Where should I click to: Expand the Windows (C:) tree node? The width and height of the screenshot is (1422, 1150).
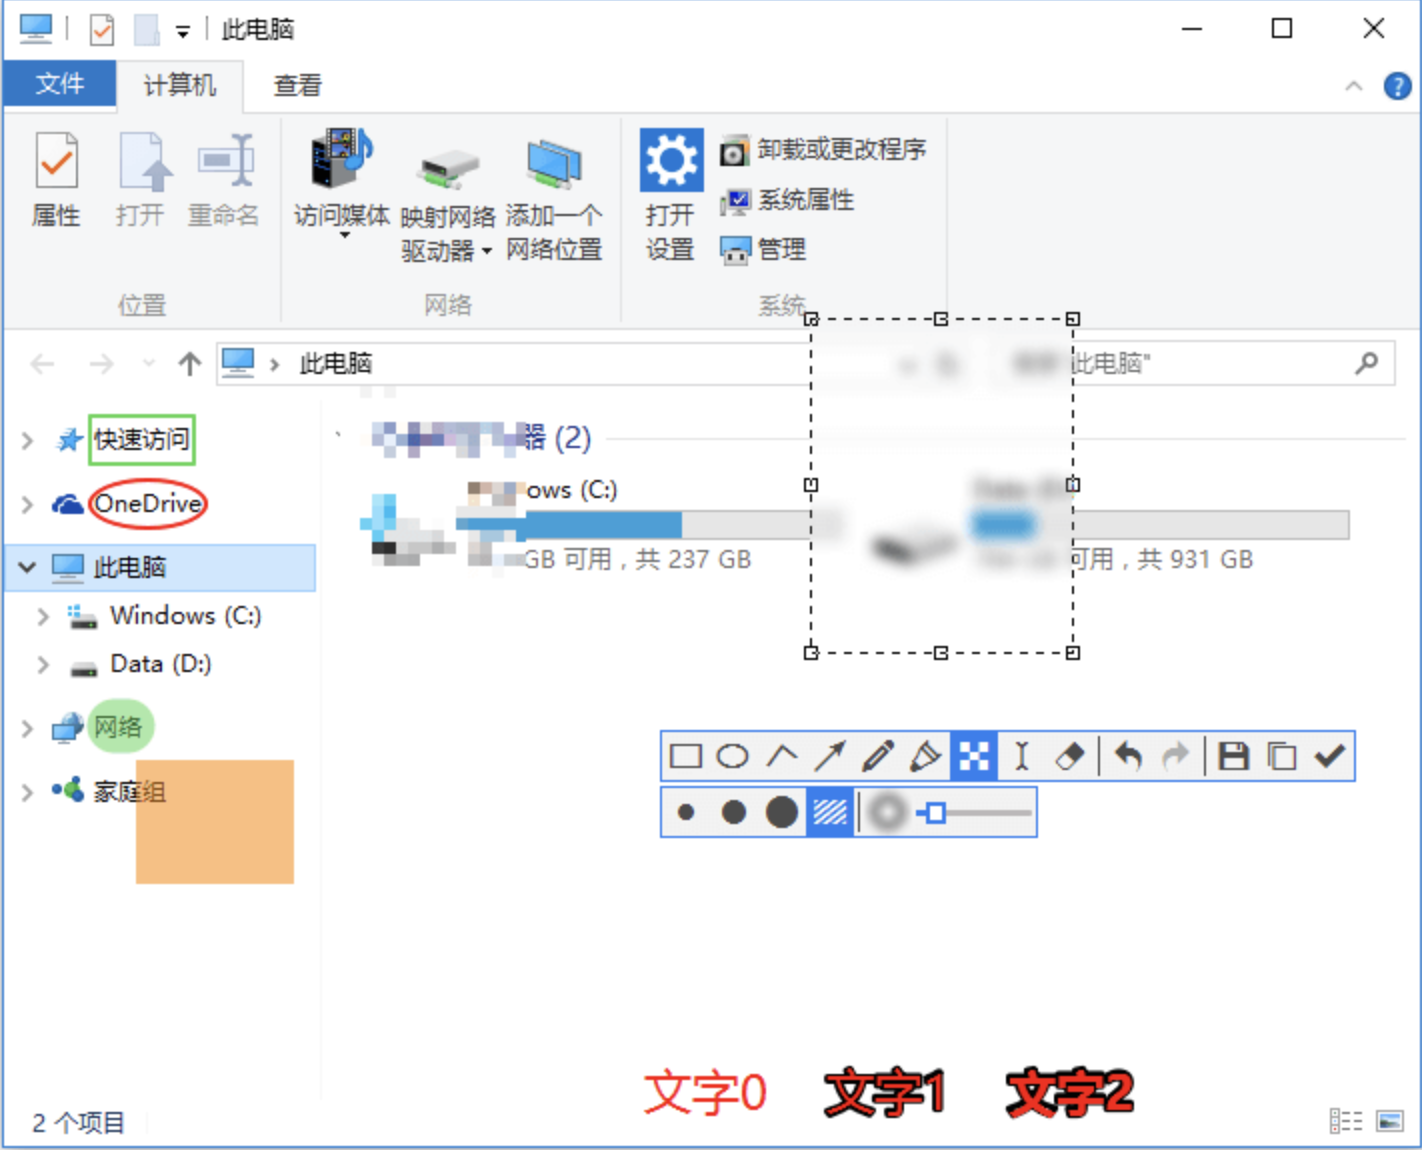coord(43,616)
